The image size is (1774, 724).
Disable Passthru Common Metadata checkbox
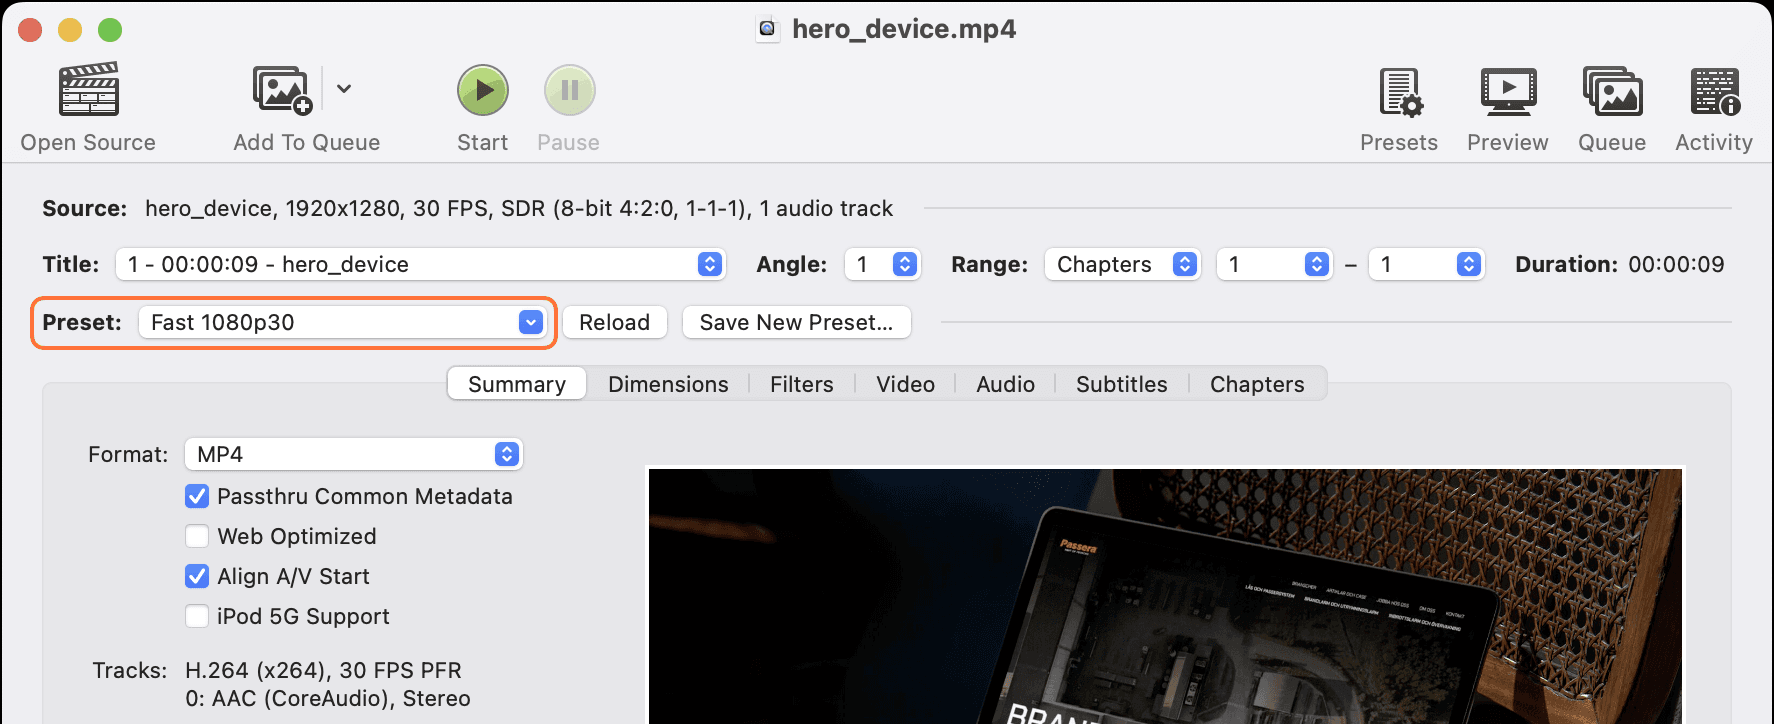point(197,497)
